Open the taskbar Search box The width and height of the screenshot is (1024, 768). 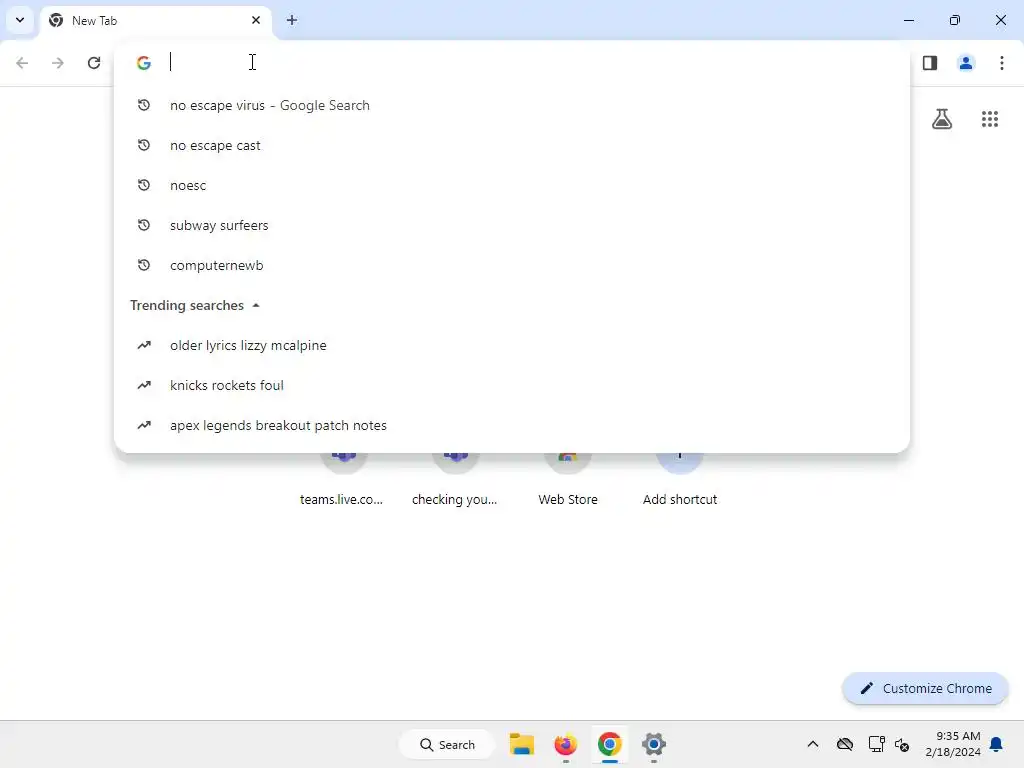click(447, 744)
